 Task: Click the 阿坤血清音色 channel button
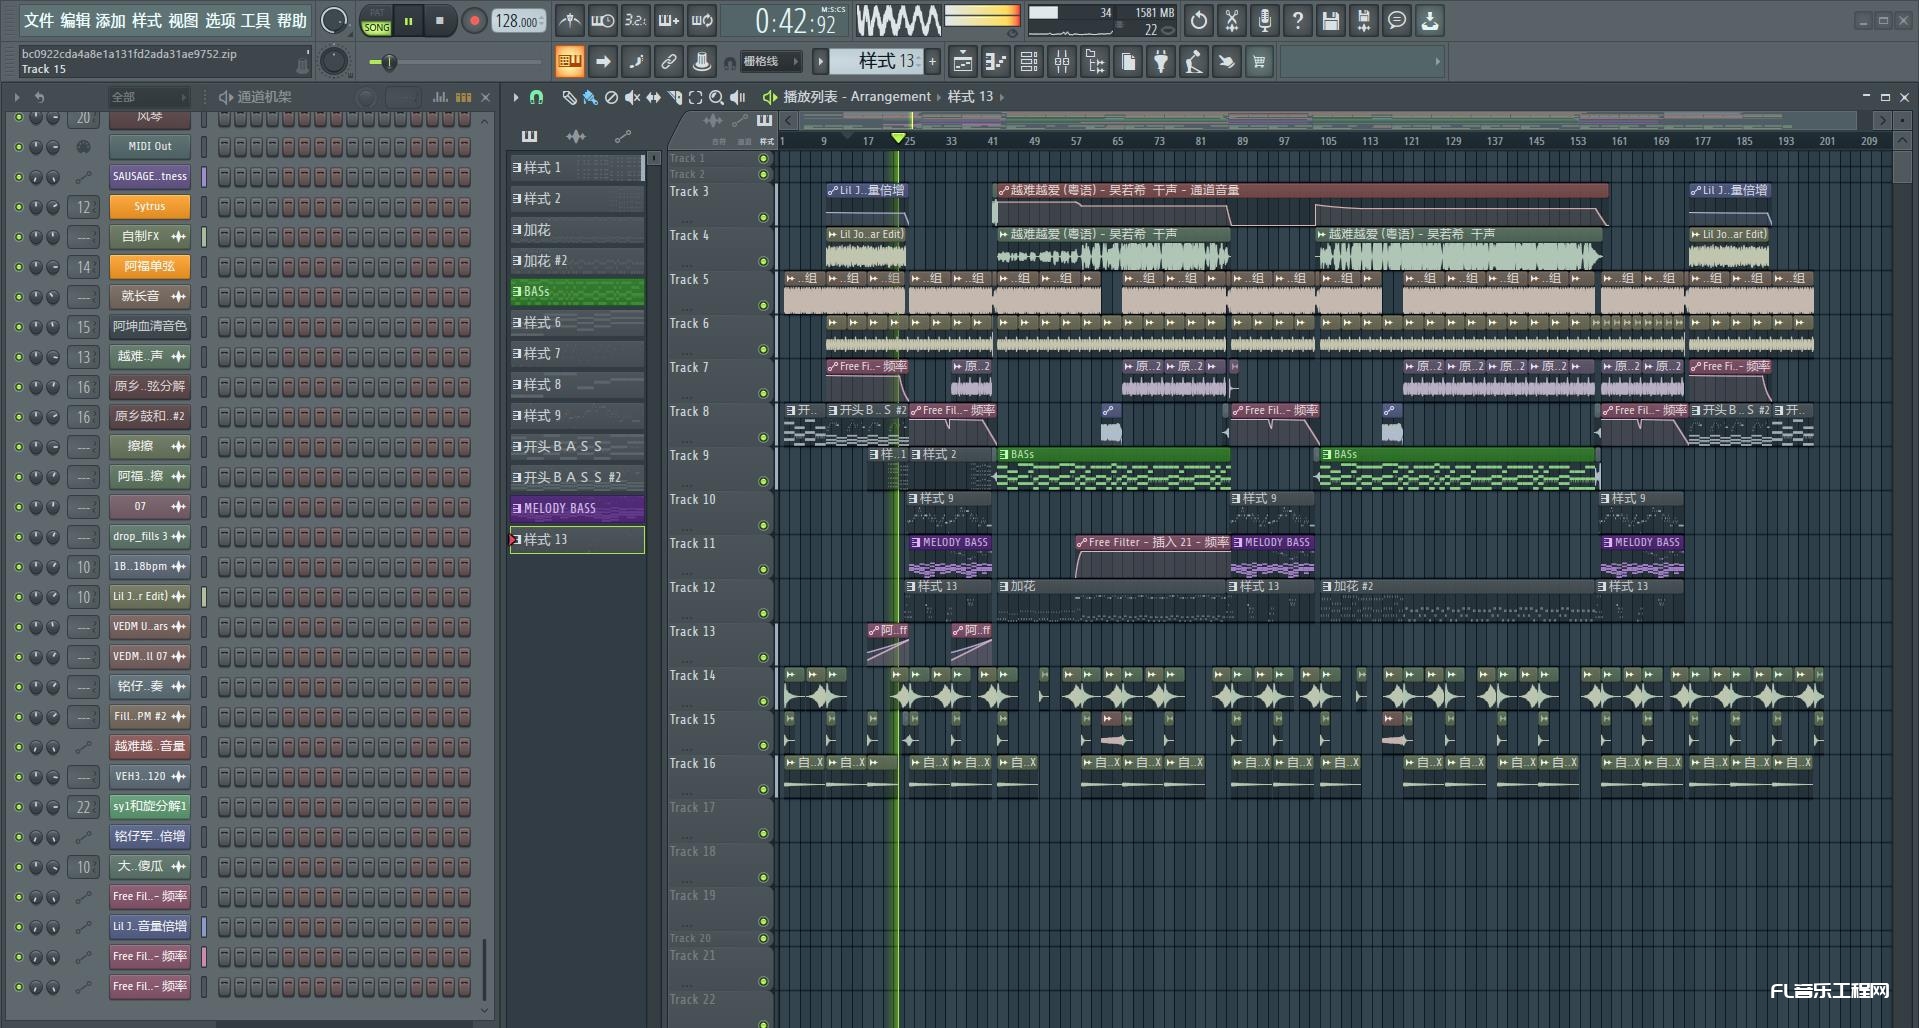point(149,327)
